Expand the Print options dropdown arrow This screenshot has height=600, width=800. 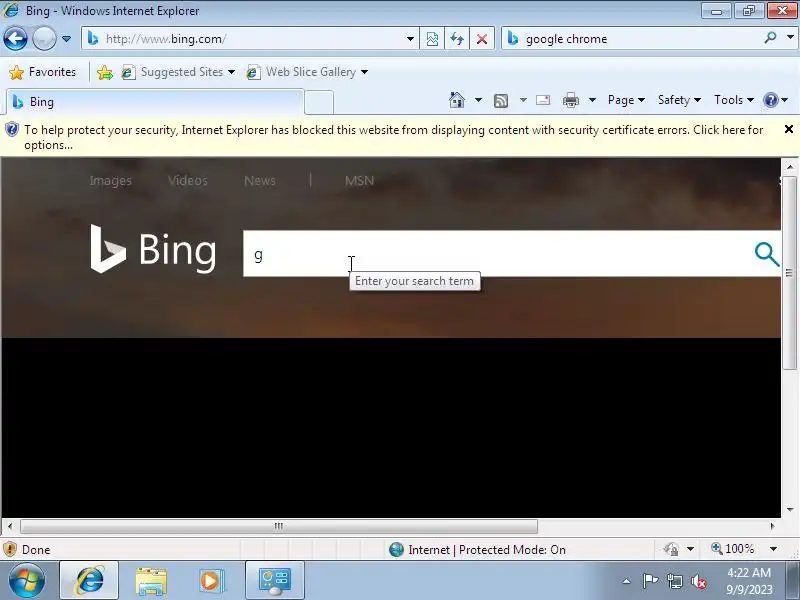click(592, 100)
